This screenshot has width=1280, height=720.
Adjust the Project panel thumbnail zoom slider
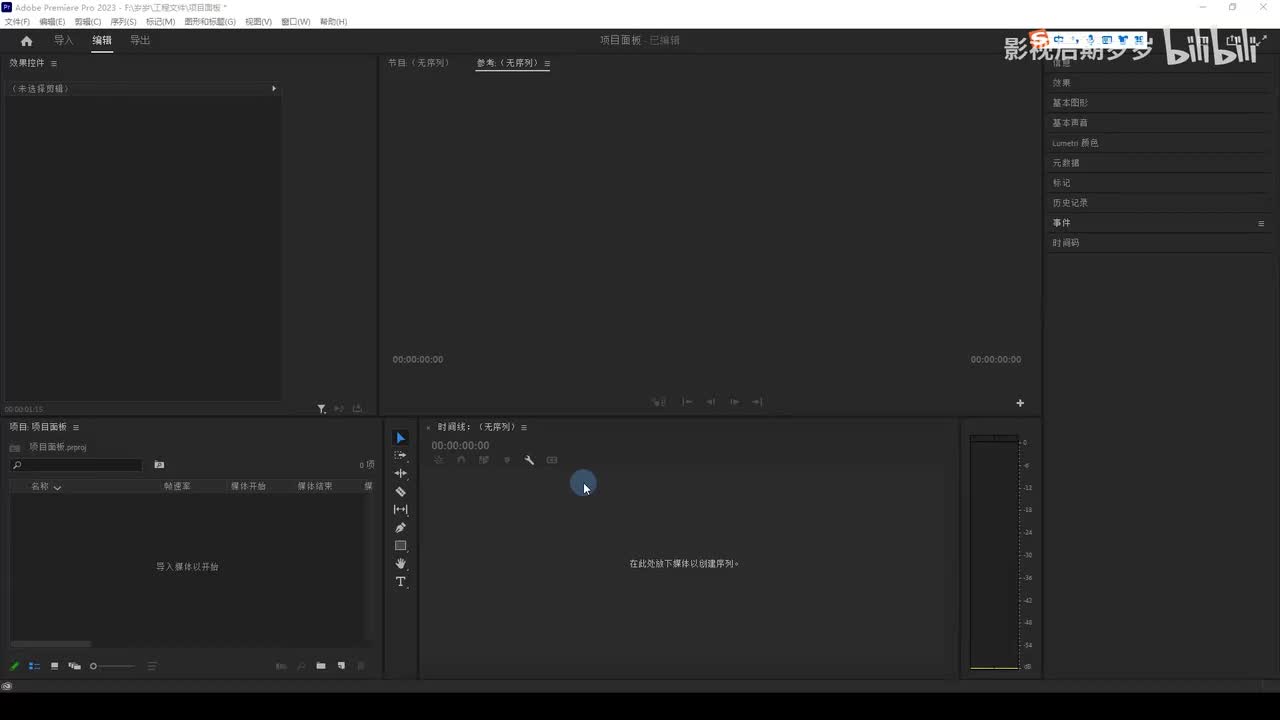[112, 666]
